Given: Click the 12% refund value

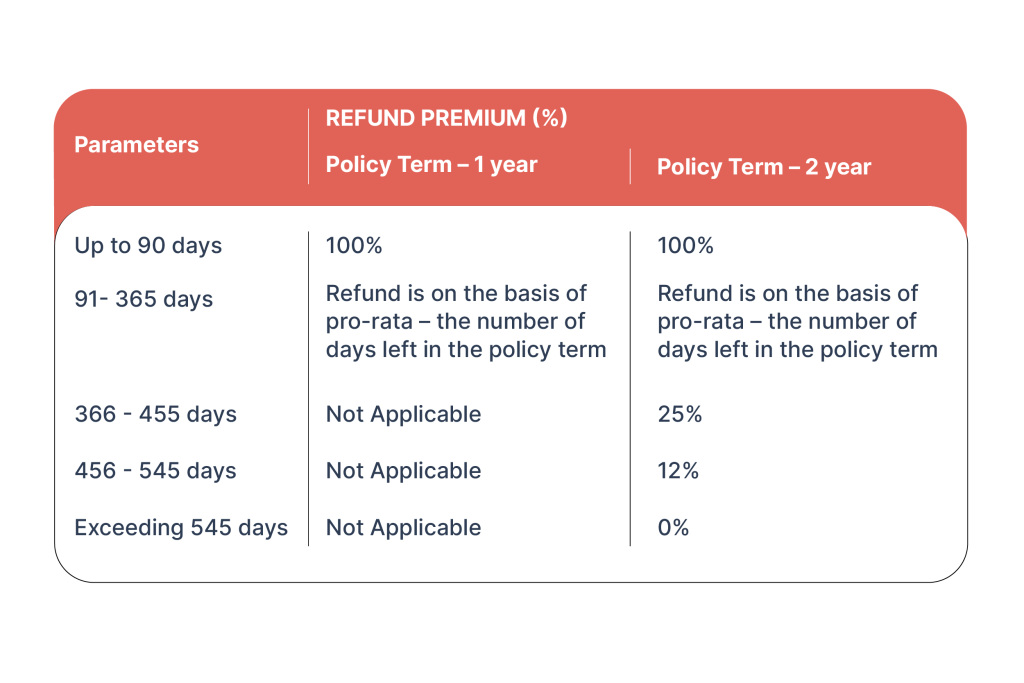Looking at the screenshot, I should (x=678, y=471).
